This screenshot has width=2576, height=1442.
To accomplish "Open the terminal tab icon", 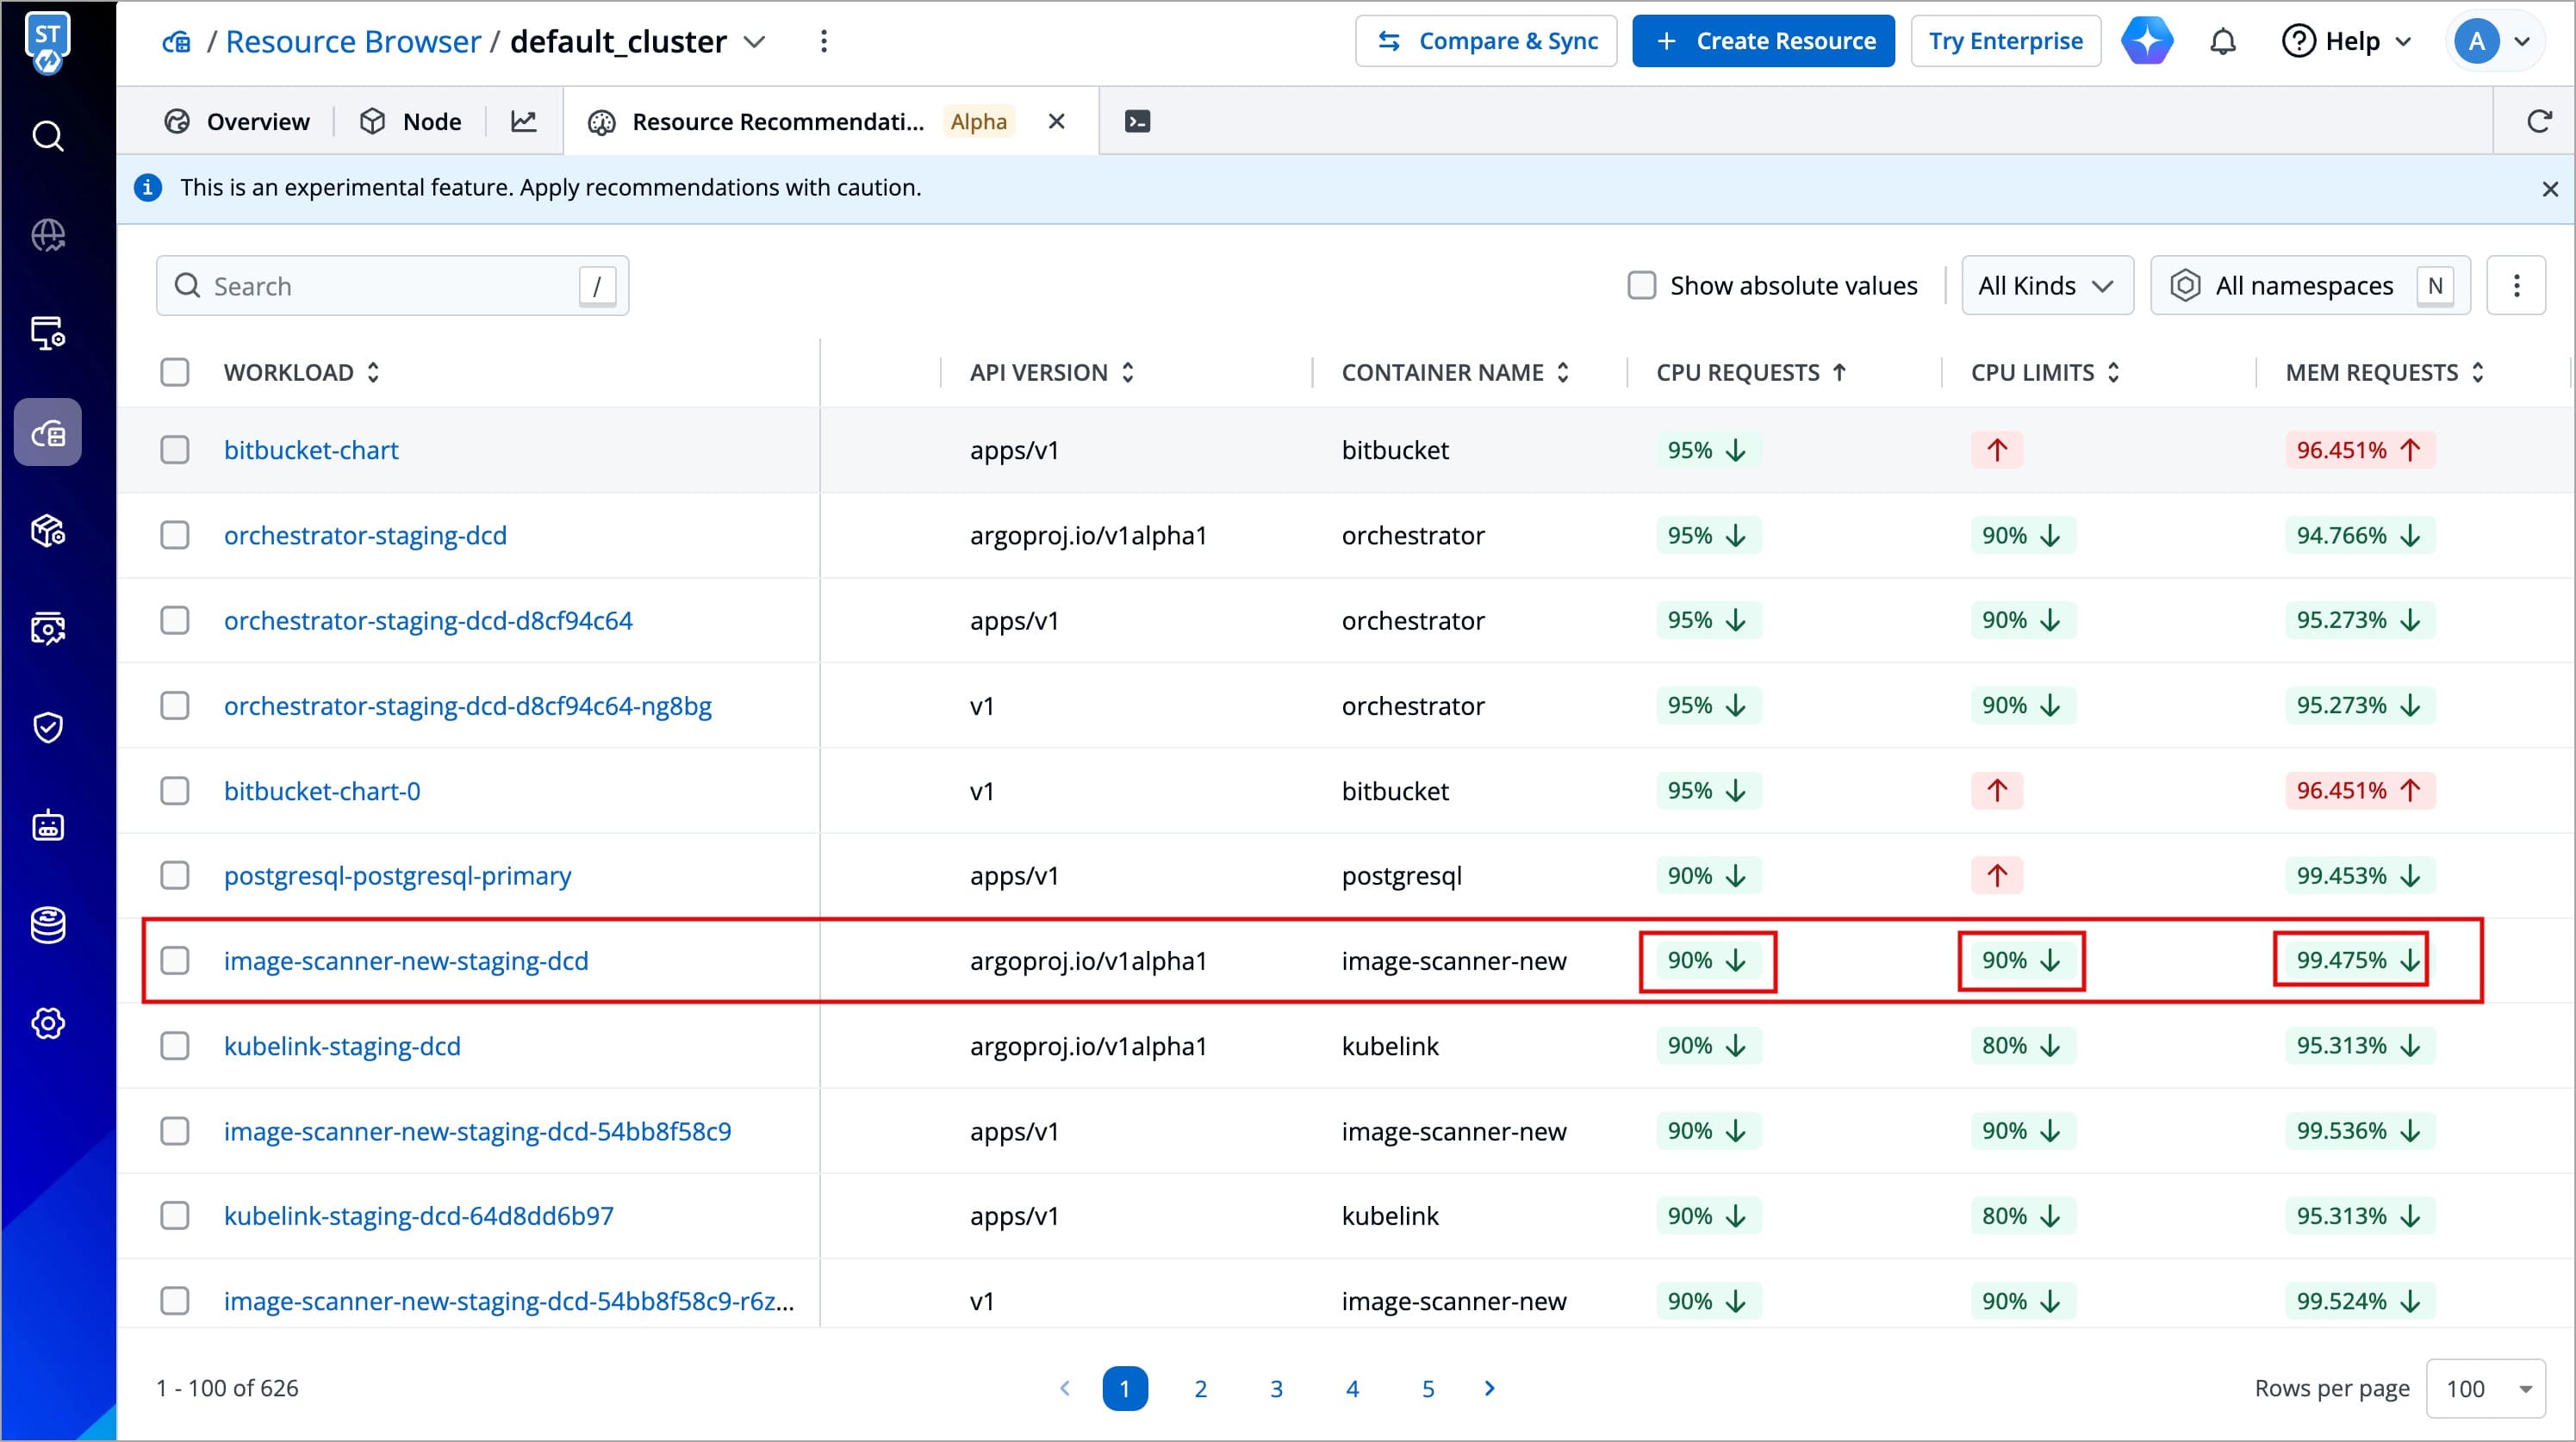I will (x=1137, y=122).
